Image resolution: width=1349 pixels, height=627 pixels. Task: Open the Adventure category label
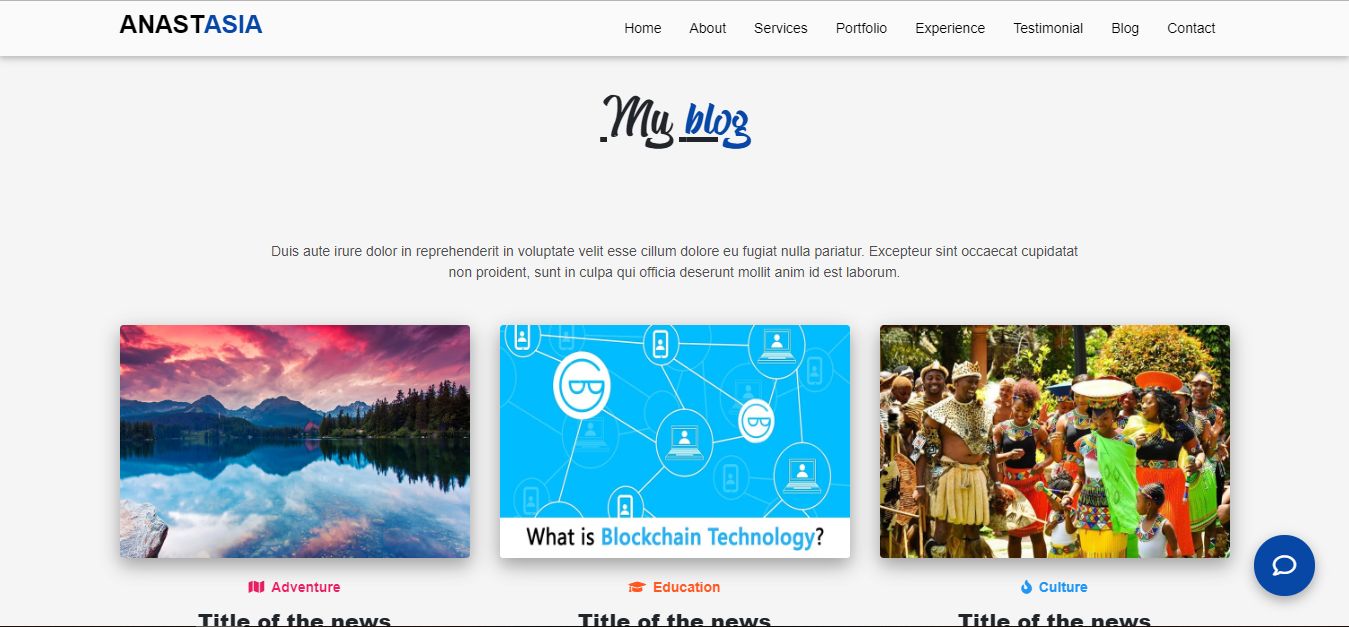(306, 587)
